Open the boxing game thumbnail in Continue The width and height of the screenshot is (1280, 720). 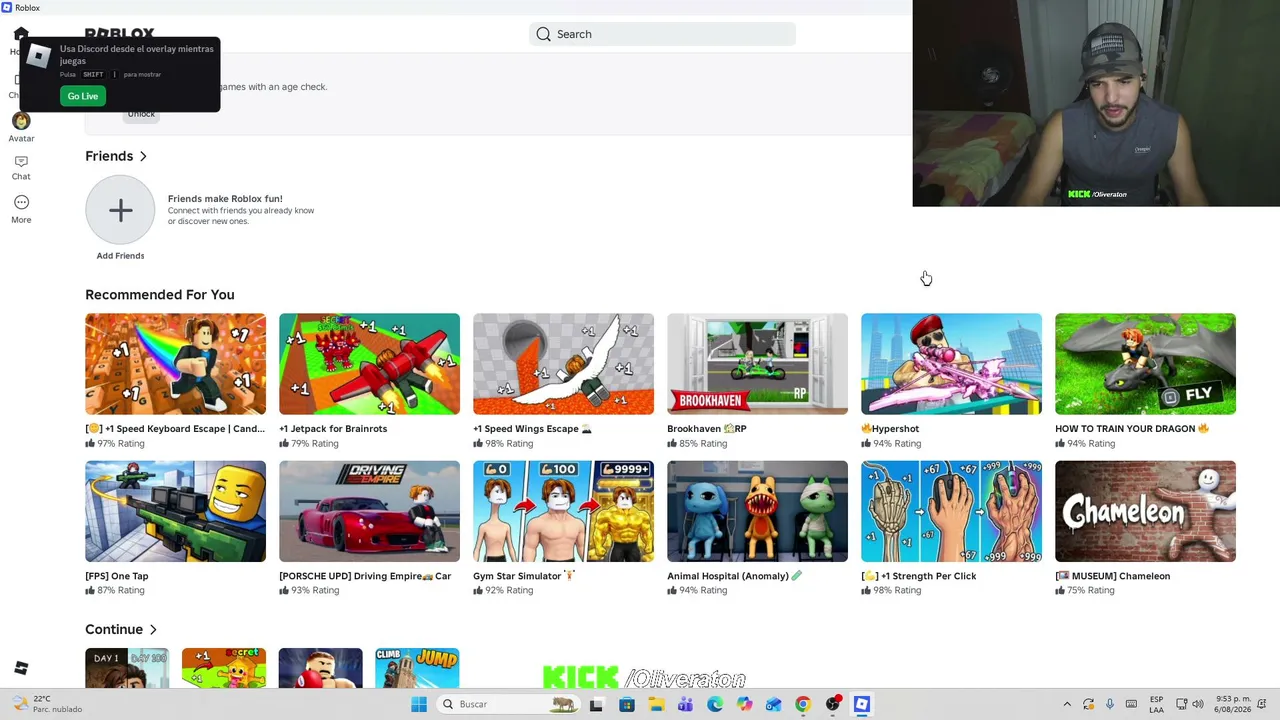click(x=320, y=668)
